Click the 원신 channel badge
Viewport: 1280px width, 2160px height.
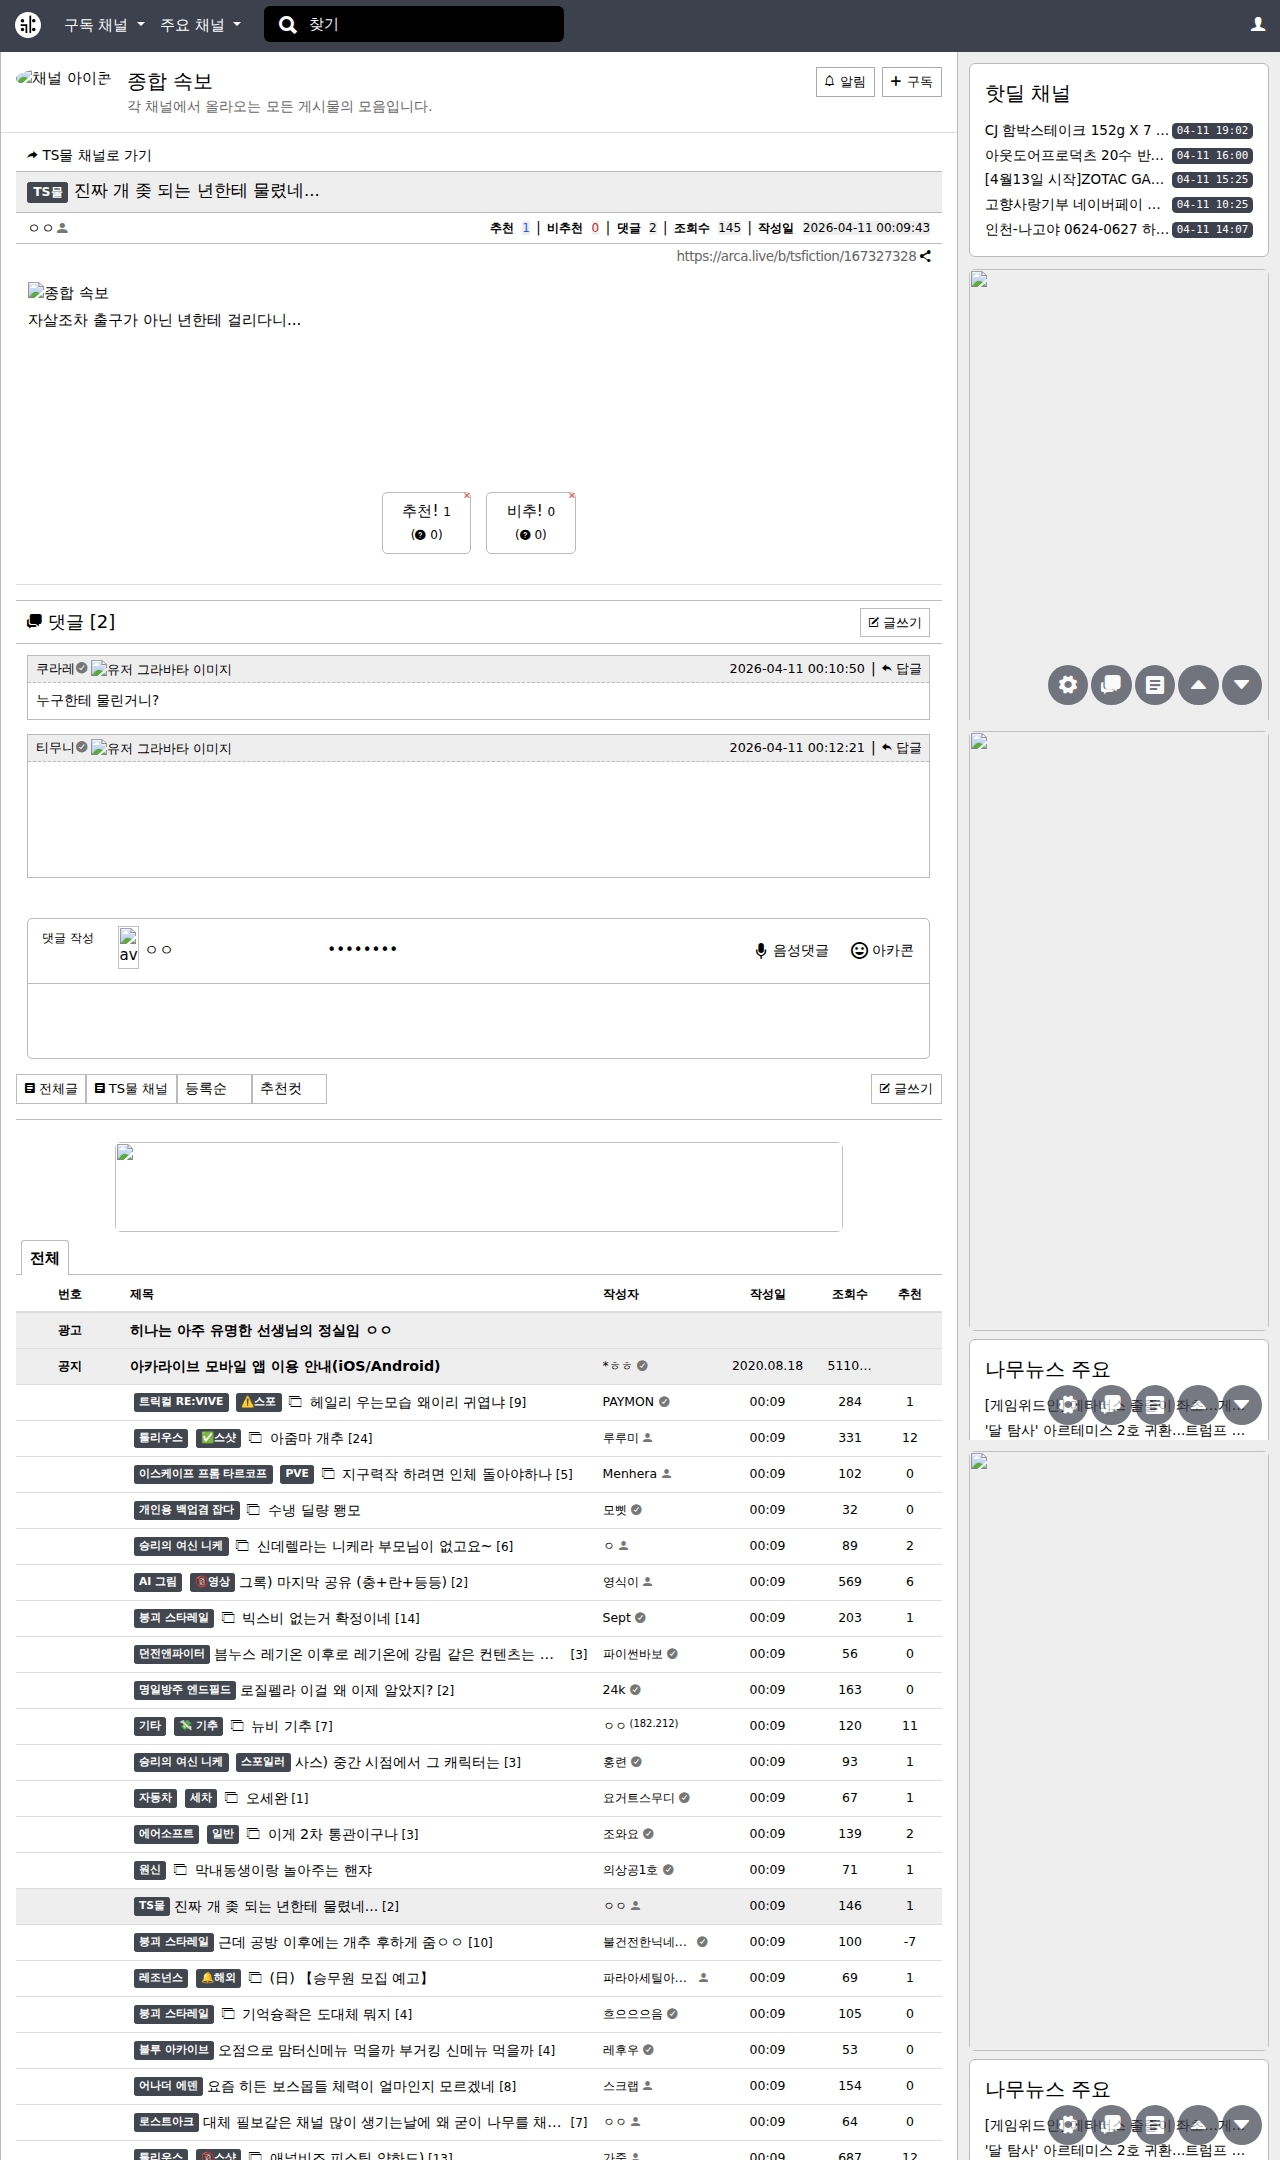click(x=150, y=1870)
